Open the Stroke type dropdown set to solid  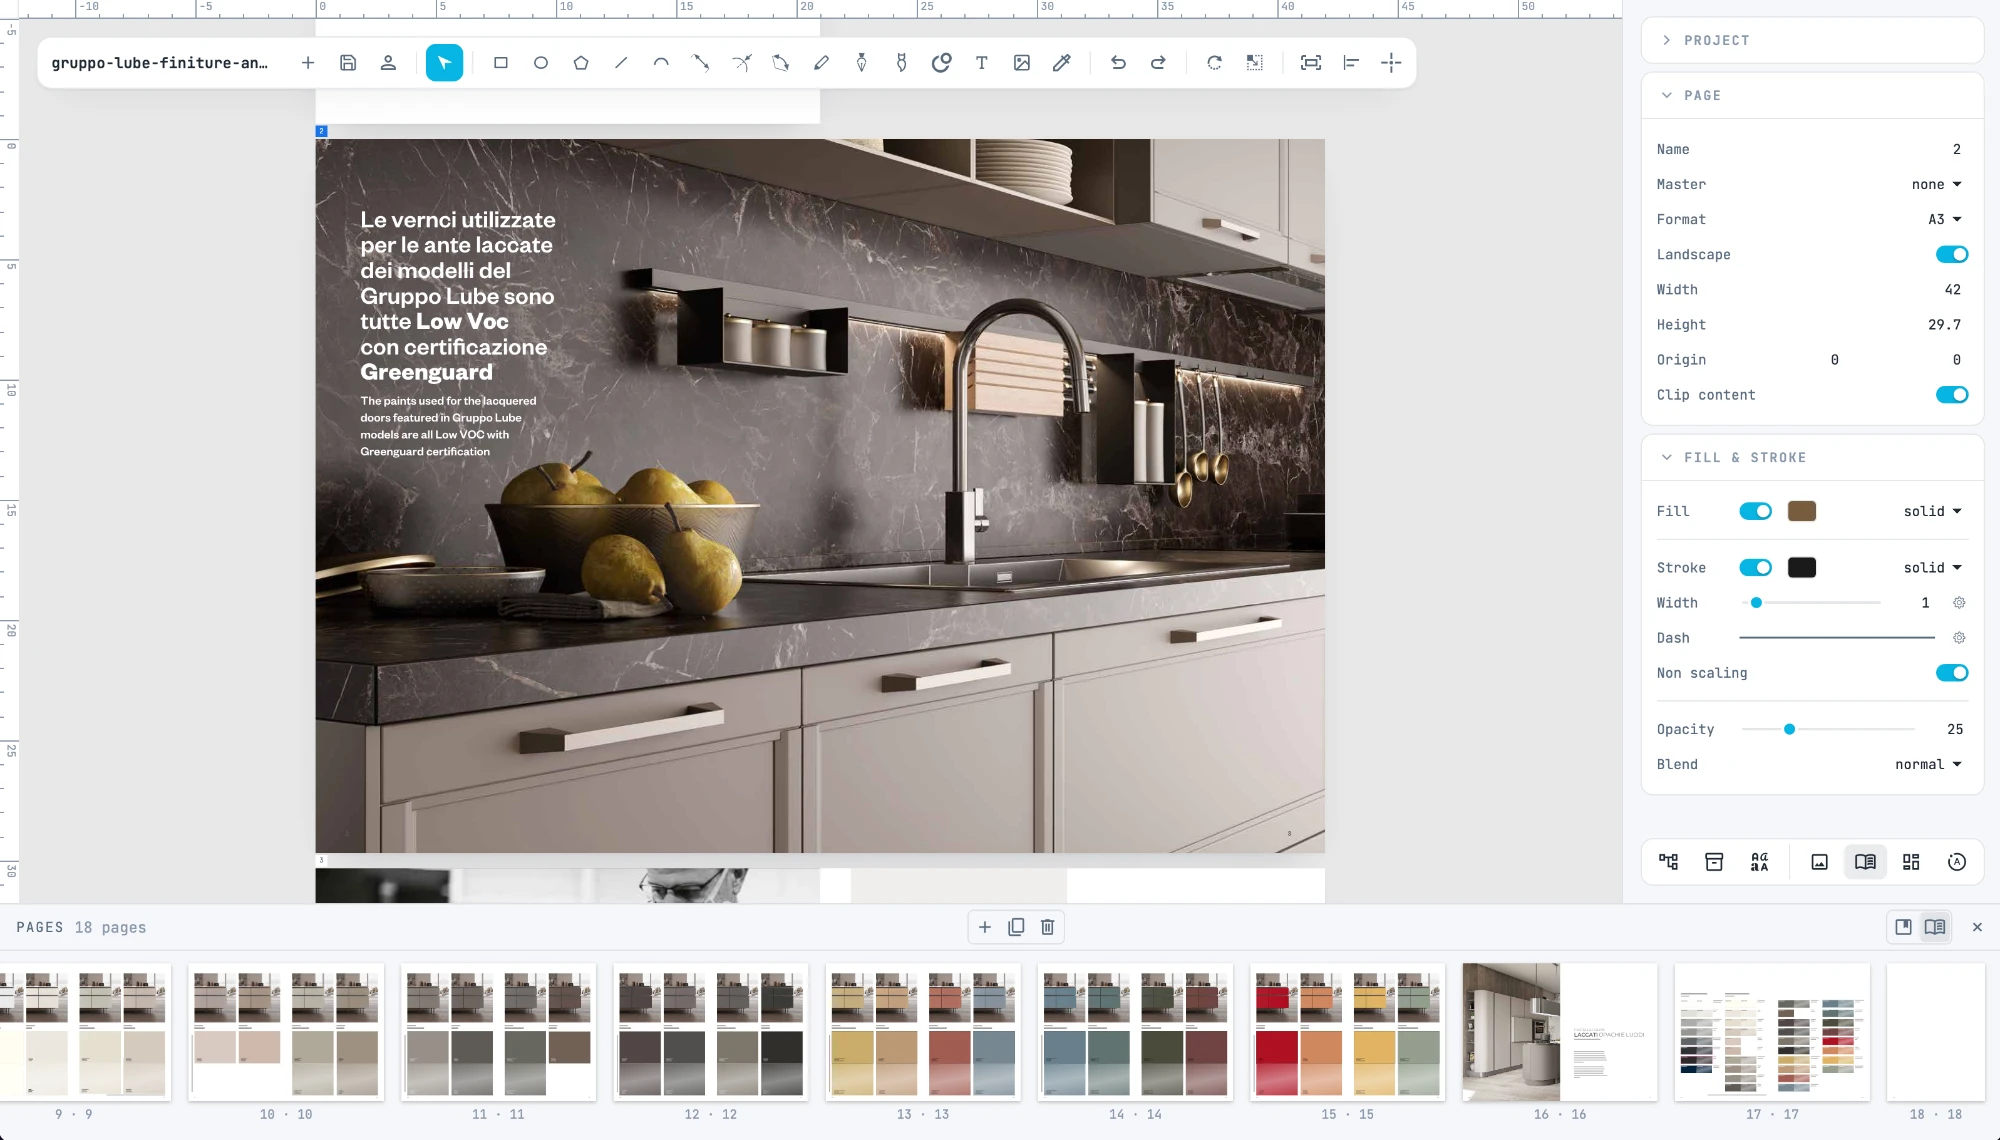coord(1933,568)
